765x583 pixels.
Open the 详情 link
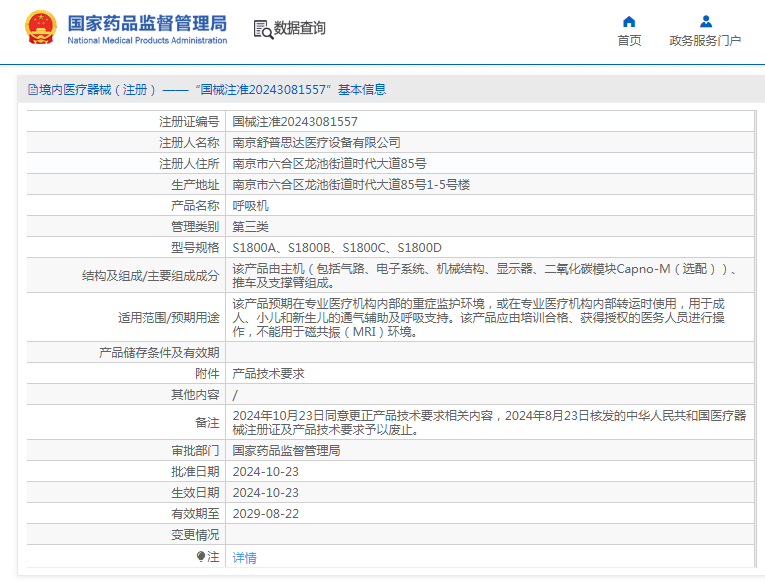244,558
